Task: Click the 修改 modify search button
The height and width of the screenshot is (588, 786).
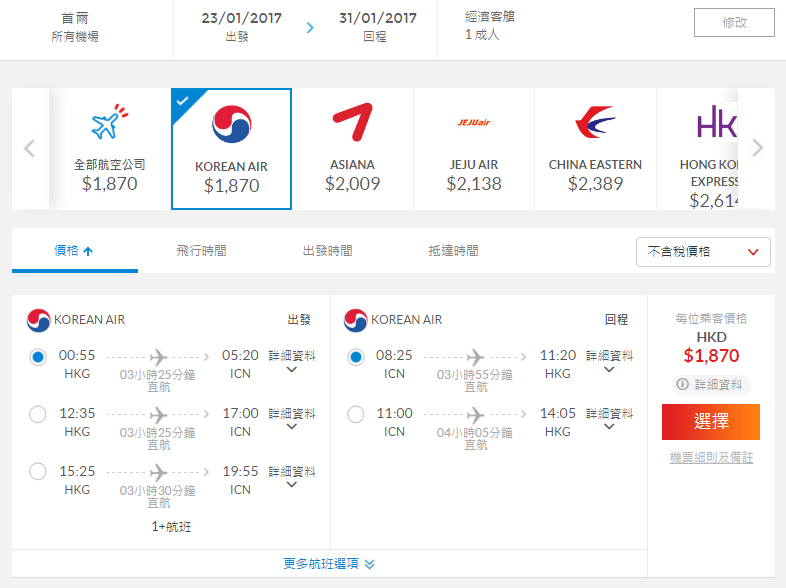Action: pos(734,23)
